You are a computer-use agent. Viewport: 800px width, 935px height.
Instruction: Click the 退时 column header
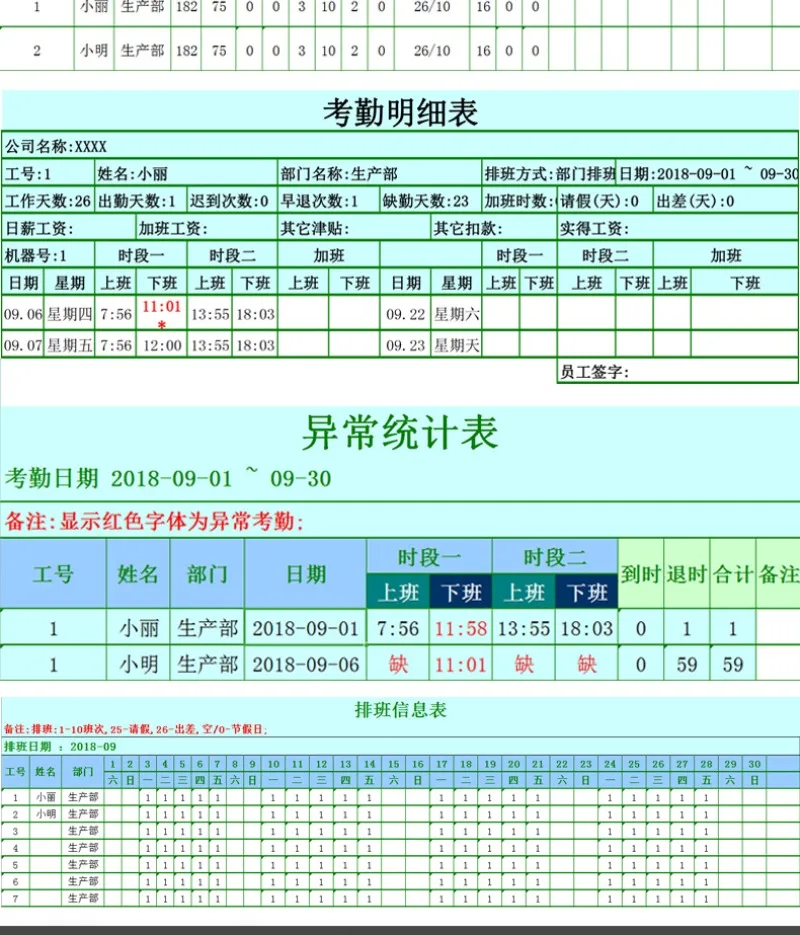(687, 574)
